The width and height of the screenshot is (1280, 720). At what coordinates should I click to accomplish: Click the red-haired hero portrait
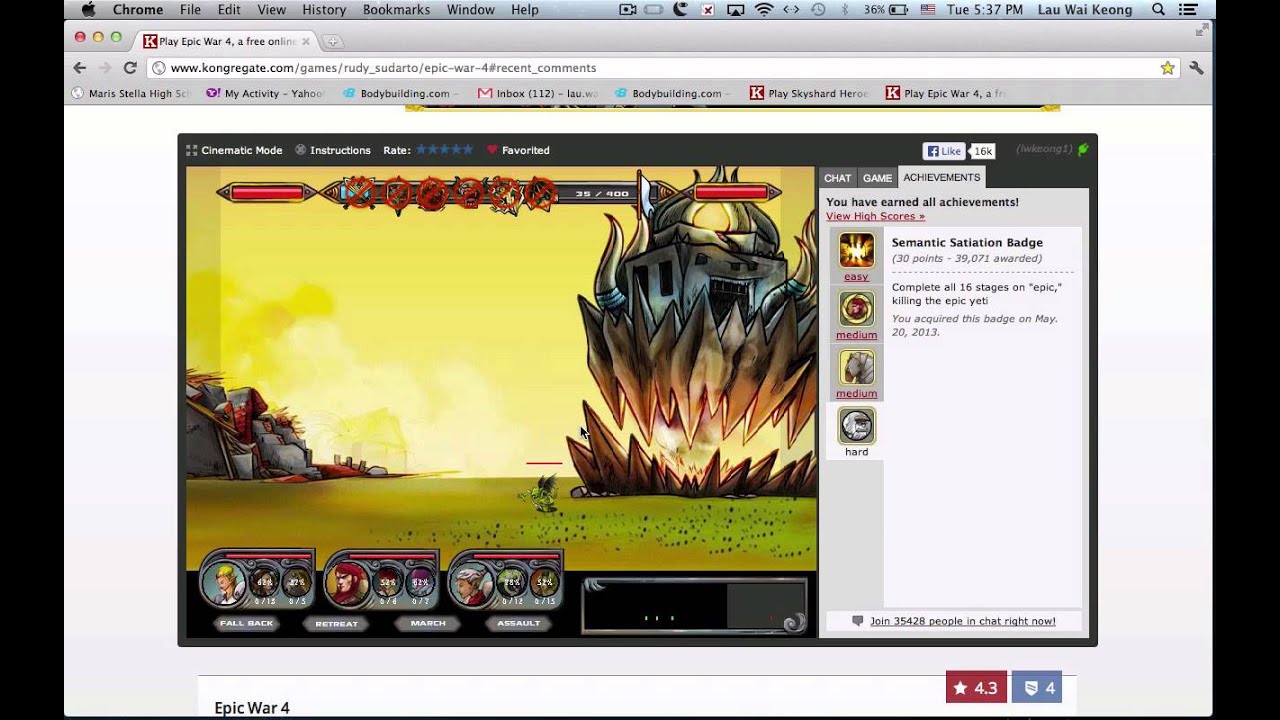click(347, 583)
